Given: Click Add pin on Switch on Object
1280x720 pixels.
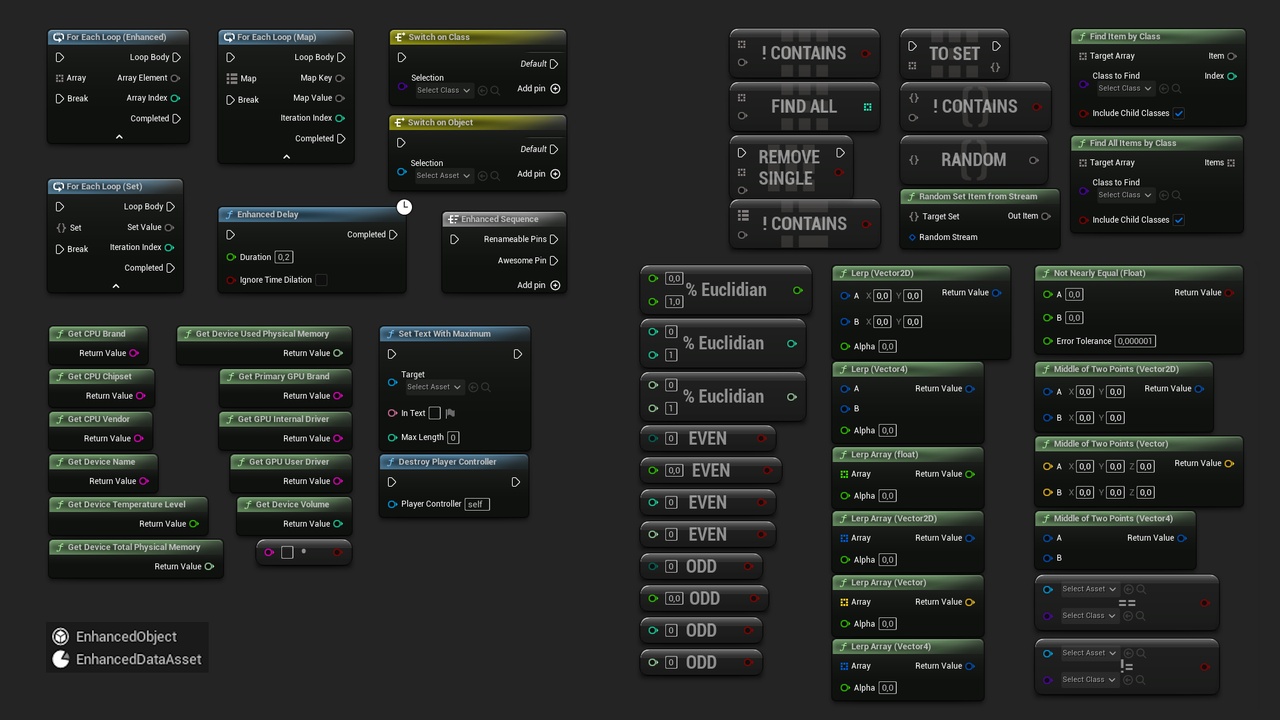Looking at the screenshot, I should (539, 174).
